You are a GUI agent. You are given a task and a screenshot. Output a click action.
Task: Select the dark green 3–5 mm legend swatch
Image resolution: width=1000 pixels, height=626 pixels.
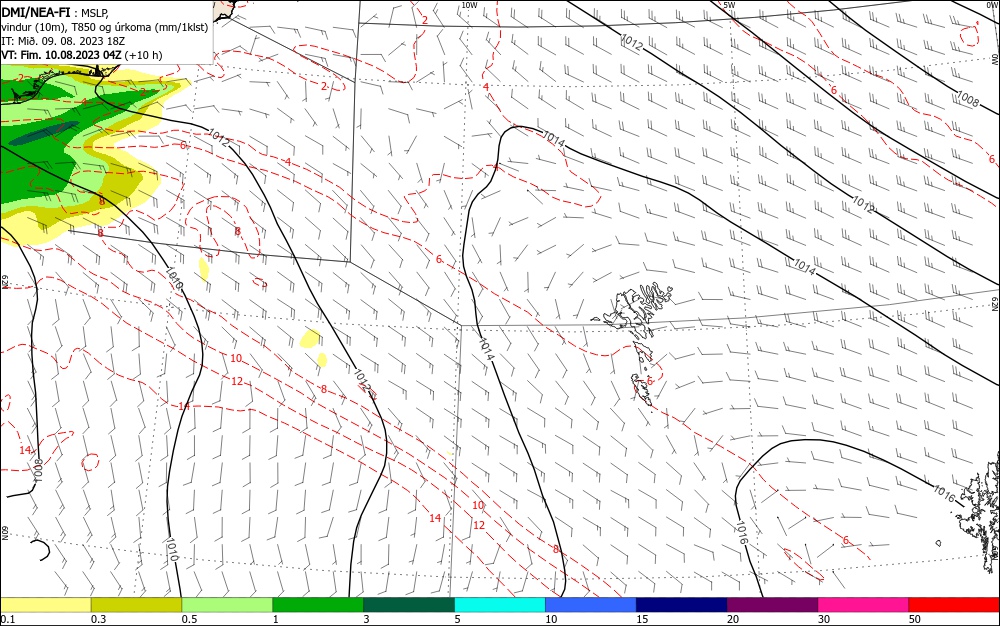pyautogui.click(x=409, y=605)
